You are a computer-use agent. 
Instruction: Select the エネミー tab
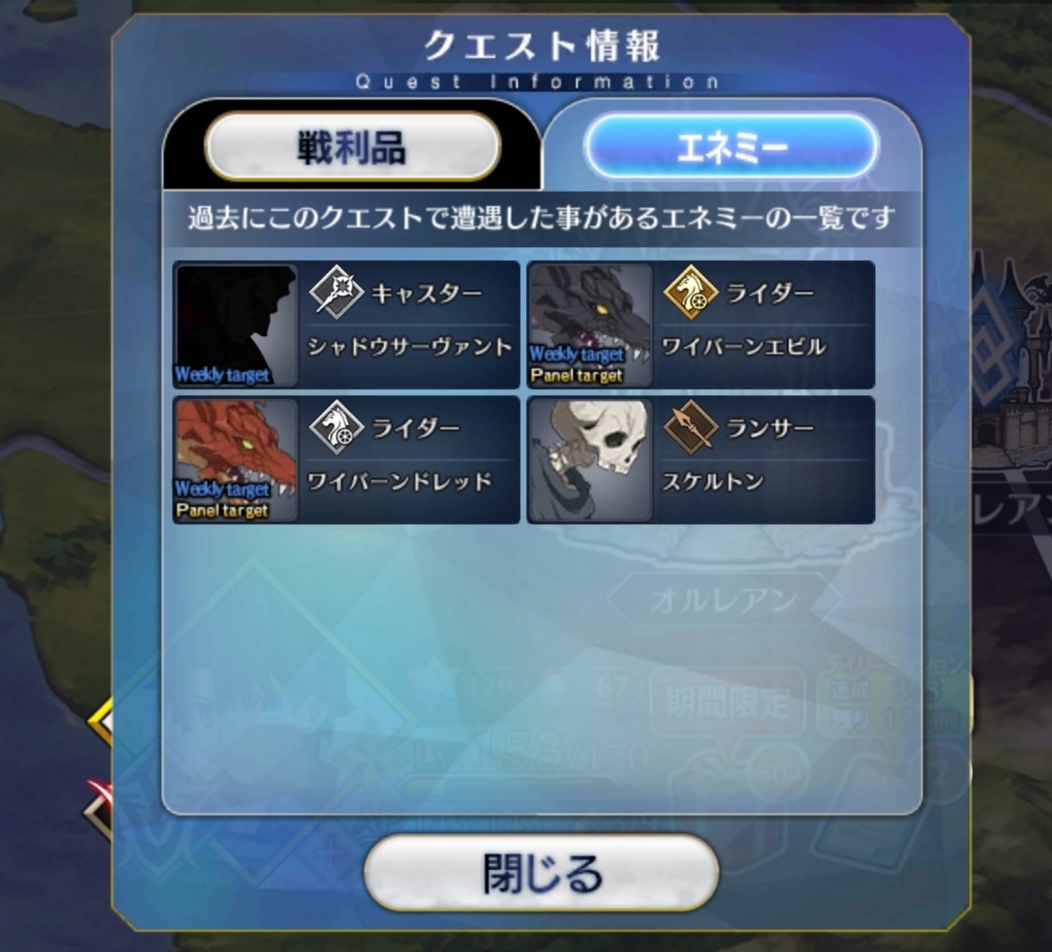click(731, 146)
